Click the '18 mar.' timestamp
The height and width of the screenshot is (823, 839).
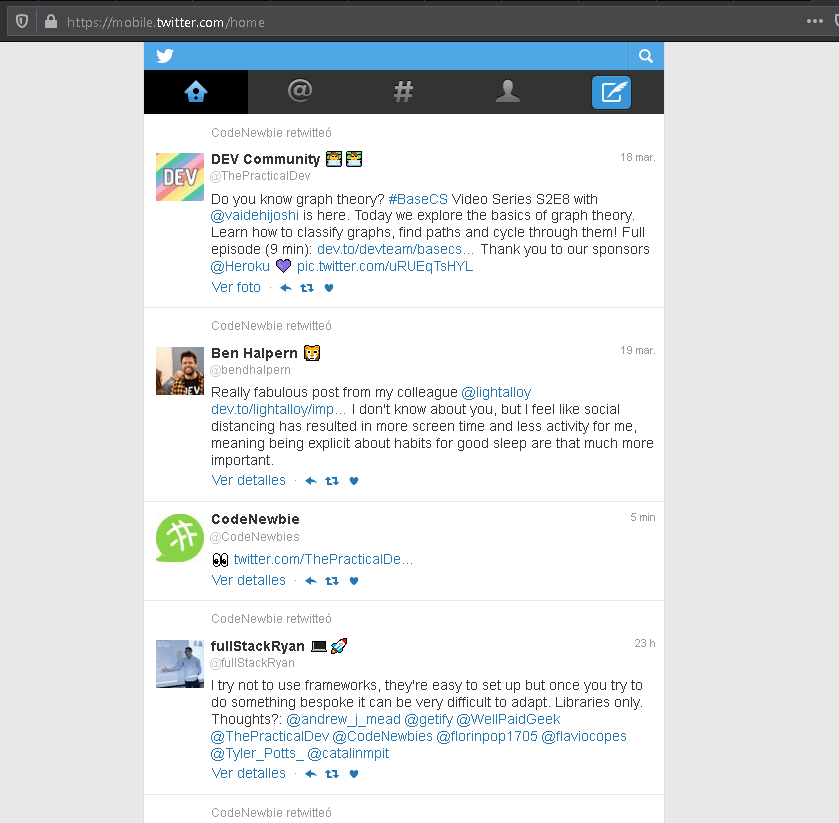(x=637, y=157)
